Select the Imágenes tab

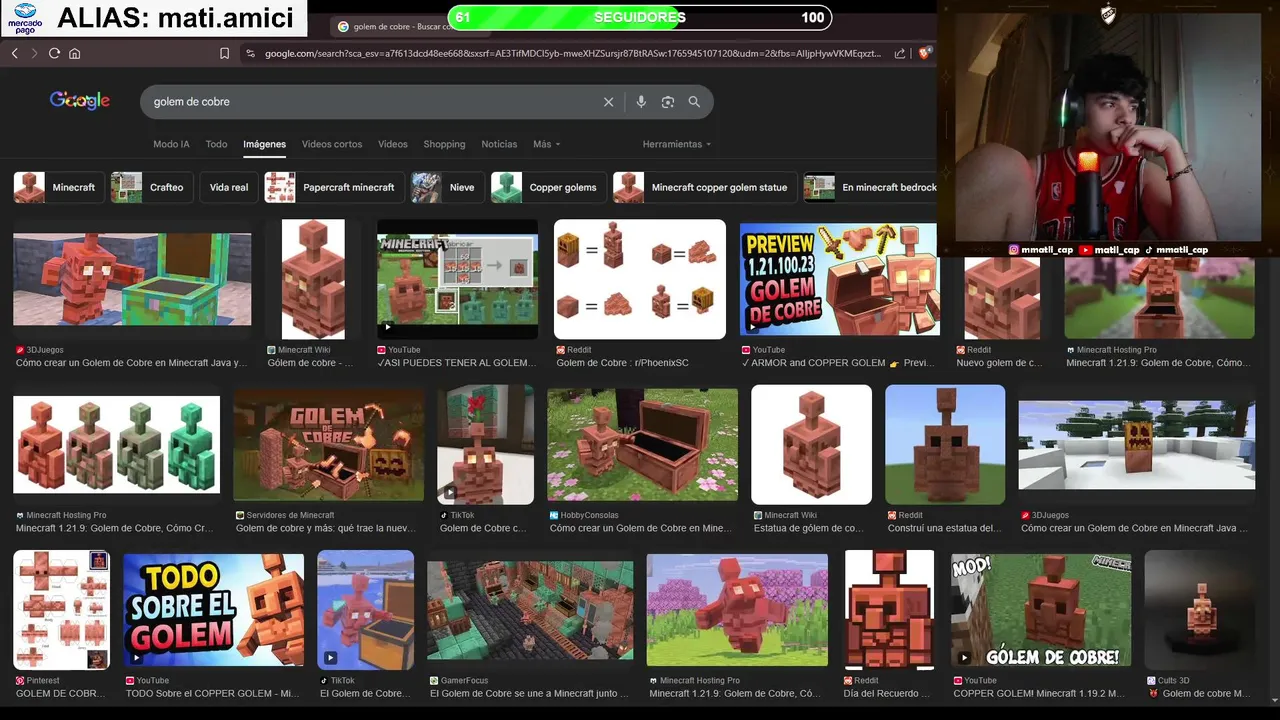coord(264,144)
